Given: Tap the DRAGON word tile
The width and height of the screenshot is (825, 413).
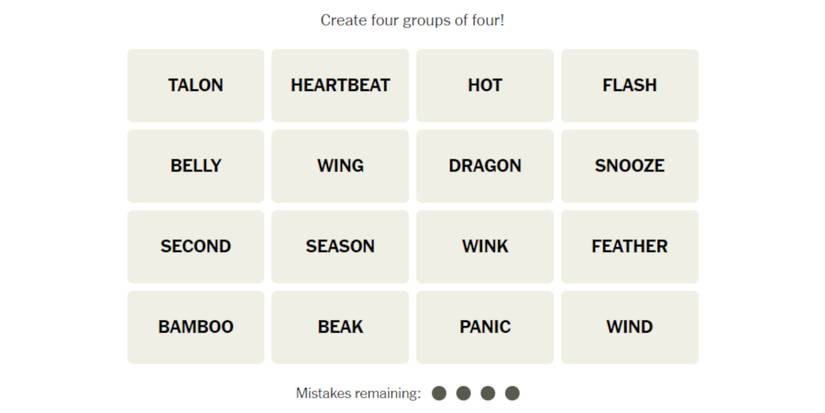Looking at the screenshot, I should tap(485, 166).
